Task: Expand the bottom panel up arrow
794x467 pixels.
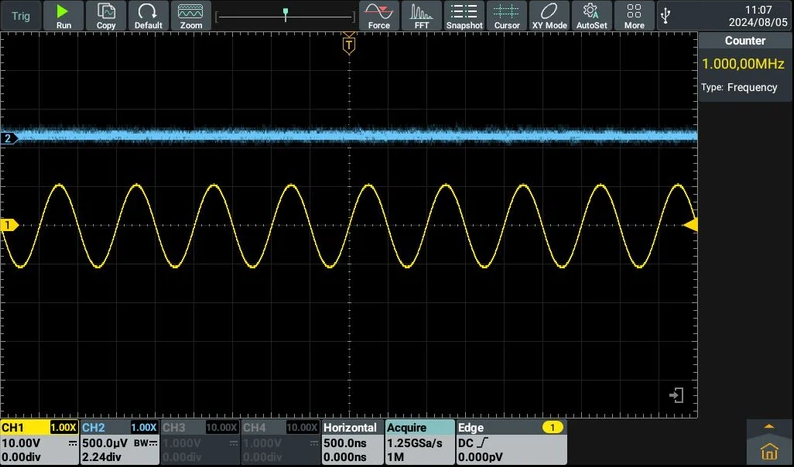Action: (768, 425)
